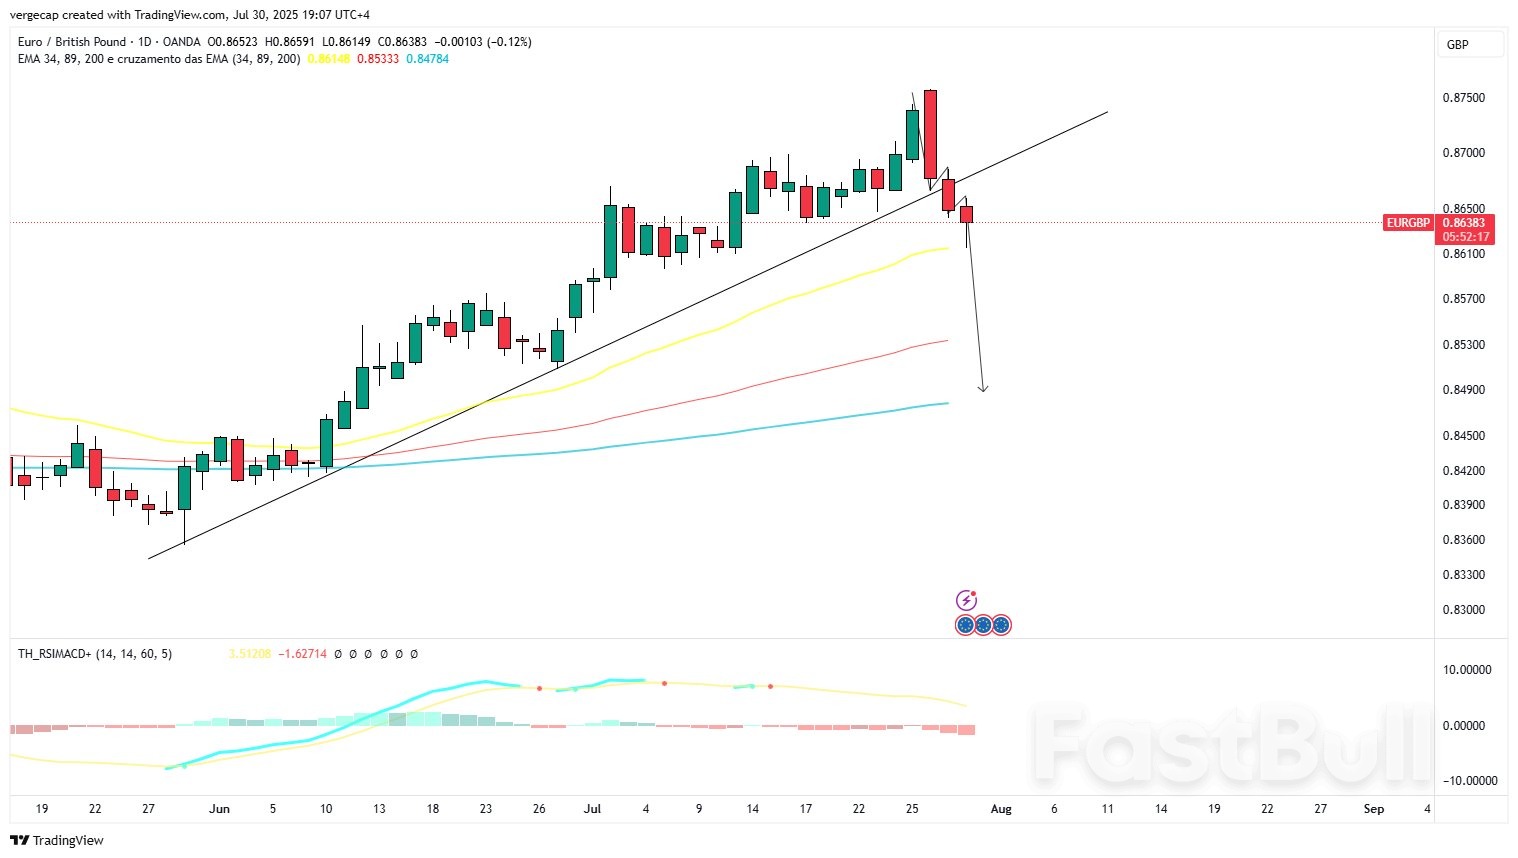Image resolution: width=1518 pixels, height=858 pixels.
Task: Click the Jun label on time axis
Action: [x=220, y=809]
